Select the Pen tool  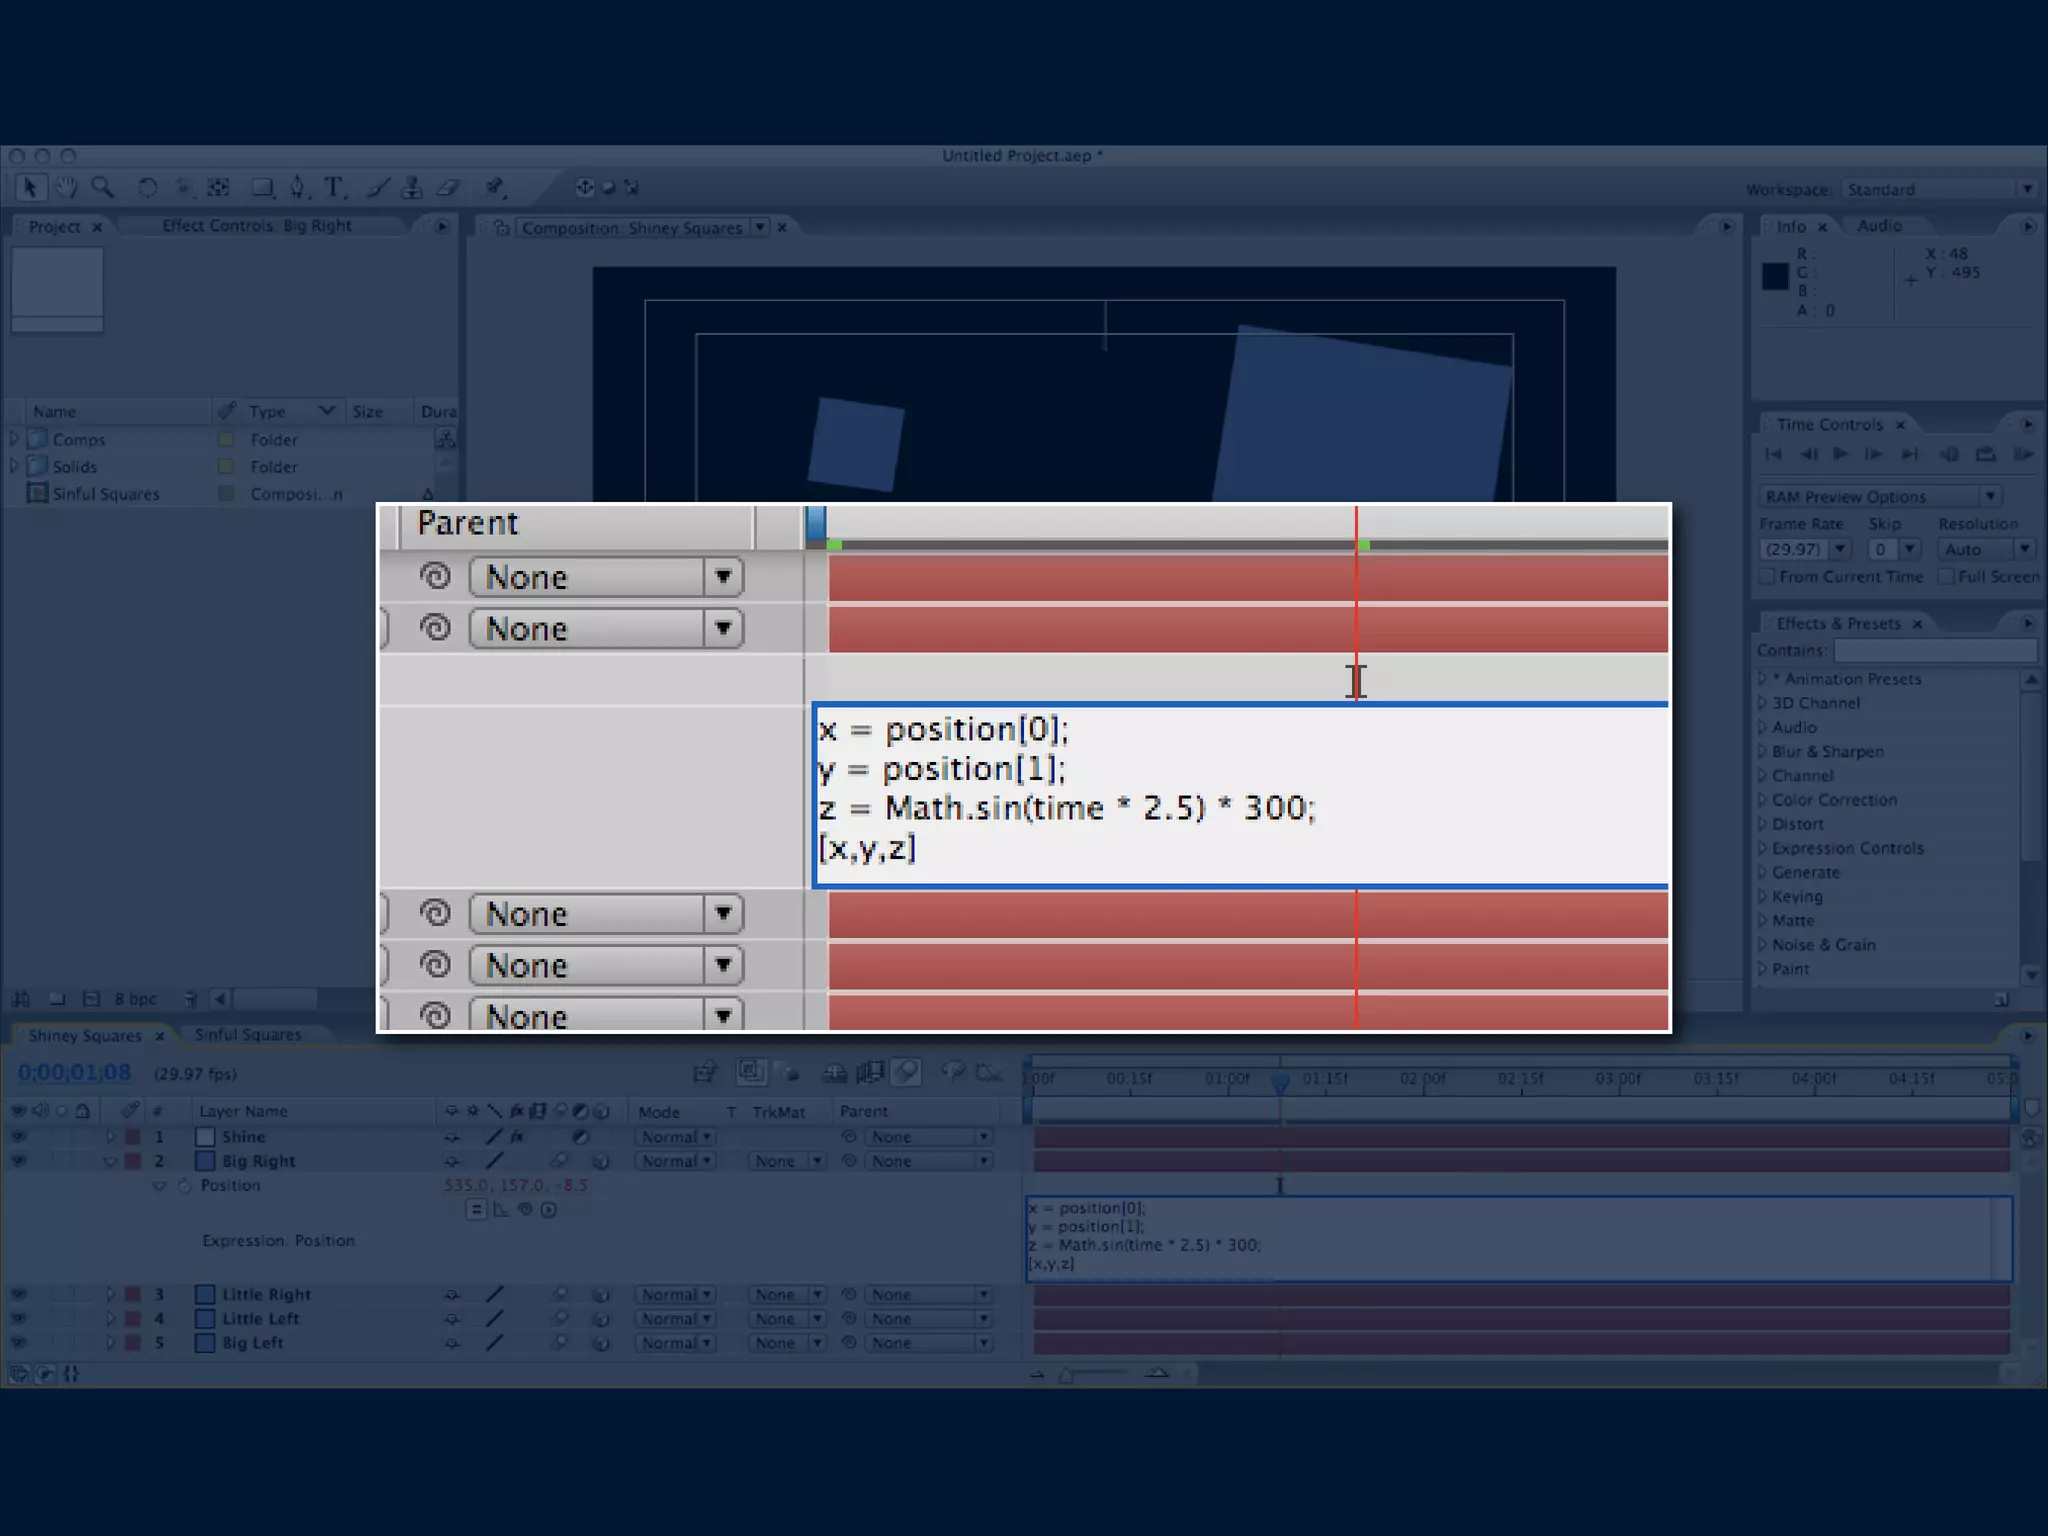tap(298, 188)
